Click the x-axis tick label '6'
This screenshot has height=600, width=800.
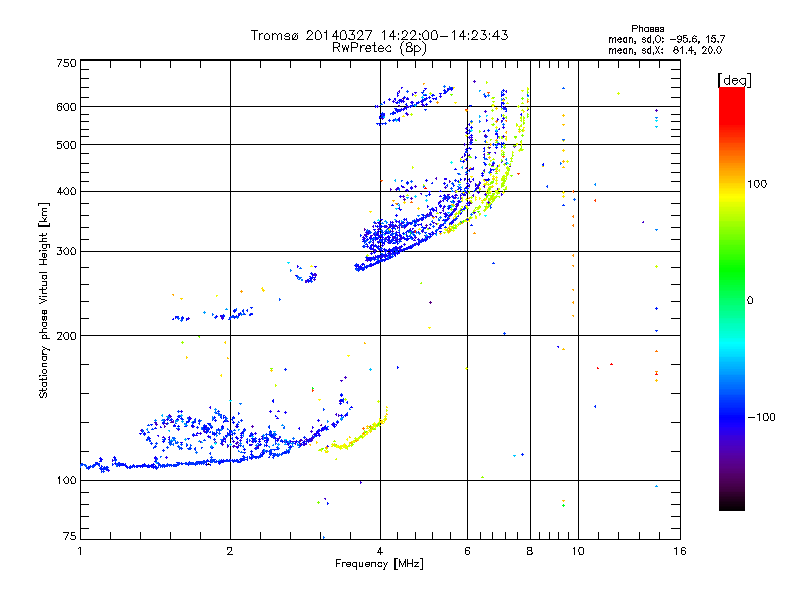tap(467, 551)
